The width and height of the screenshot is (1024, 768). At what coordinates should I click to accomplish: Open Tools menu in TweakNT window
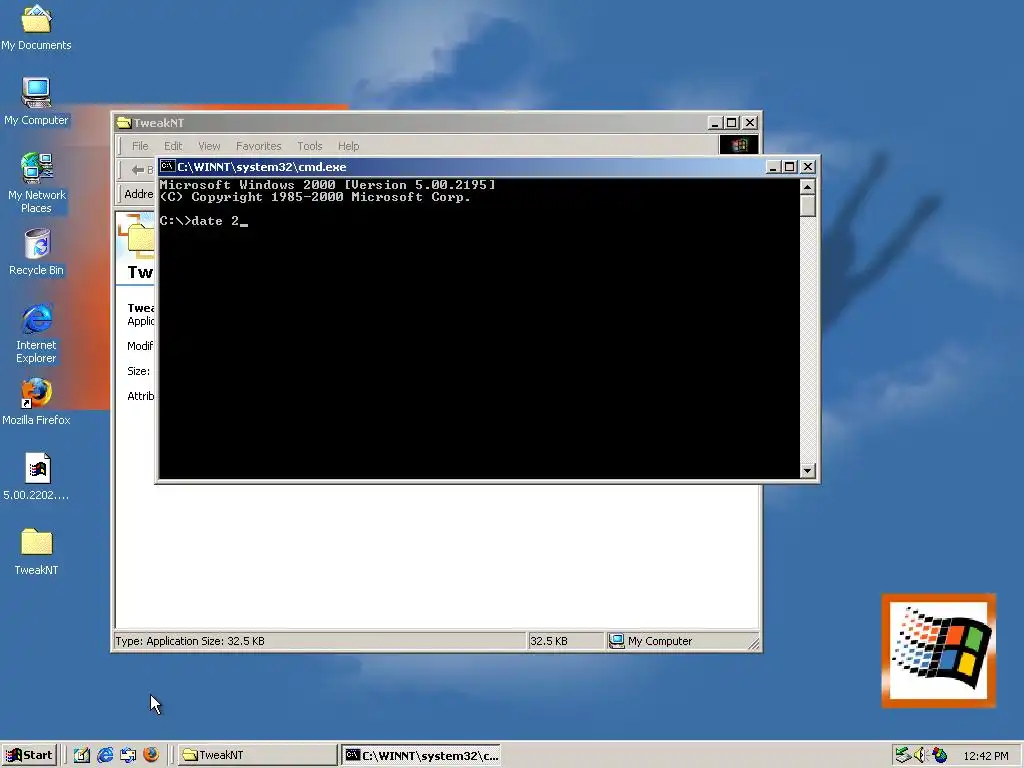[x=310, y=146]
